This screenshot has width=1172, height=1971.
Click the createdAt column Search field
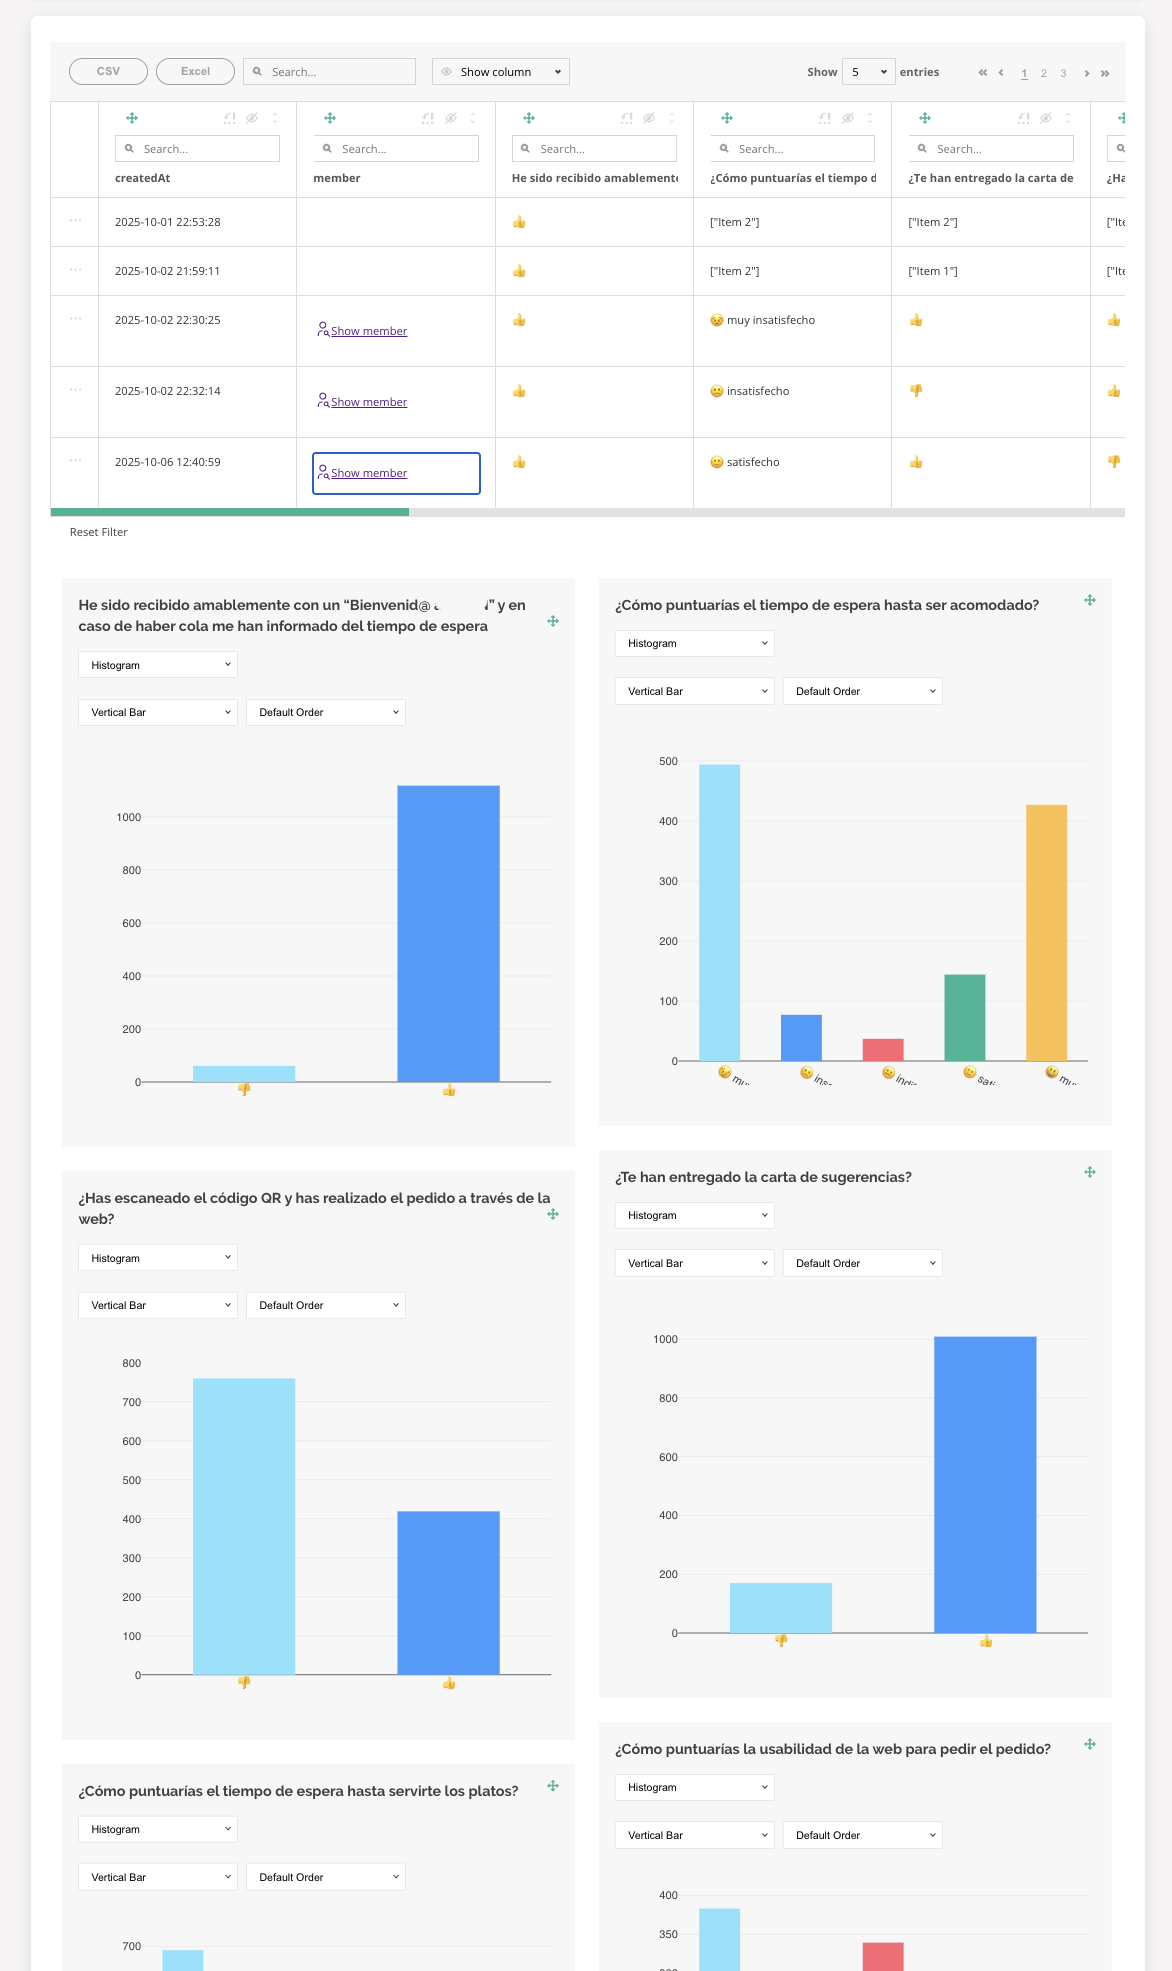click(x=197, y=148)
